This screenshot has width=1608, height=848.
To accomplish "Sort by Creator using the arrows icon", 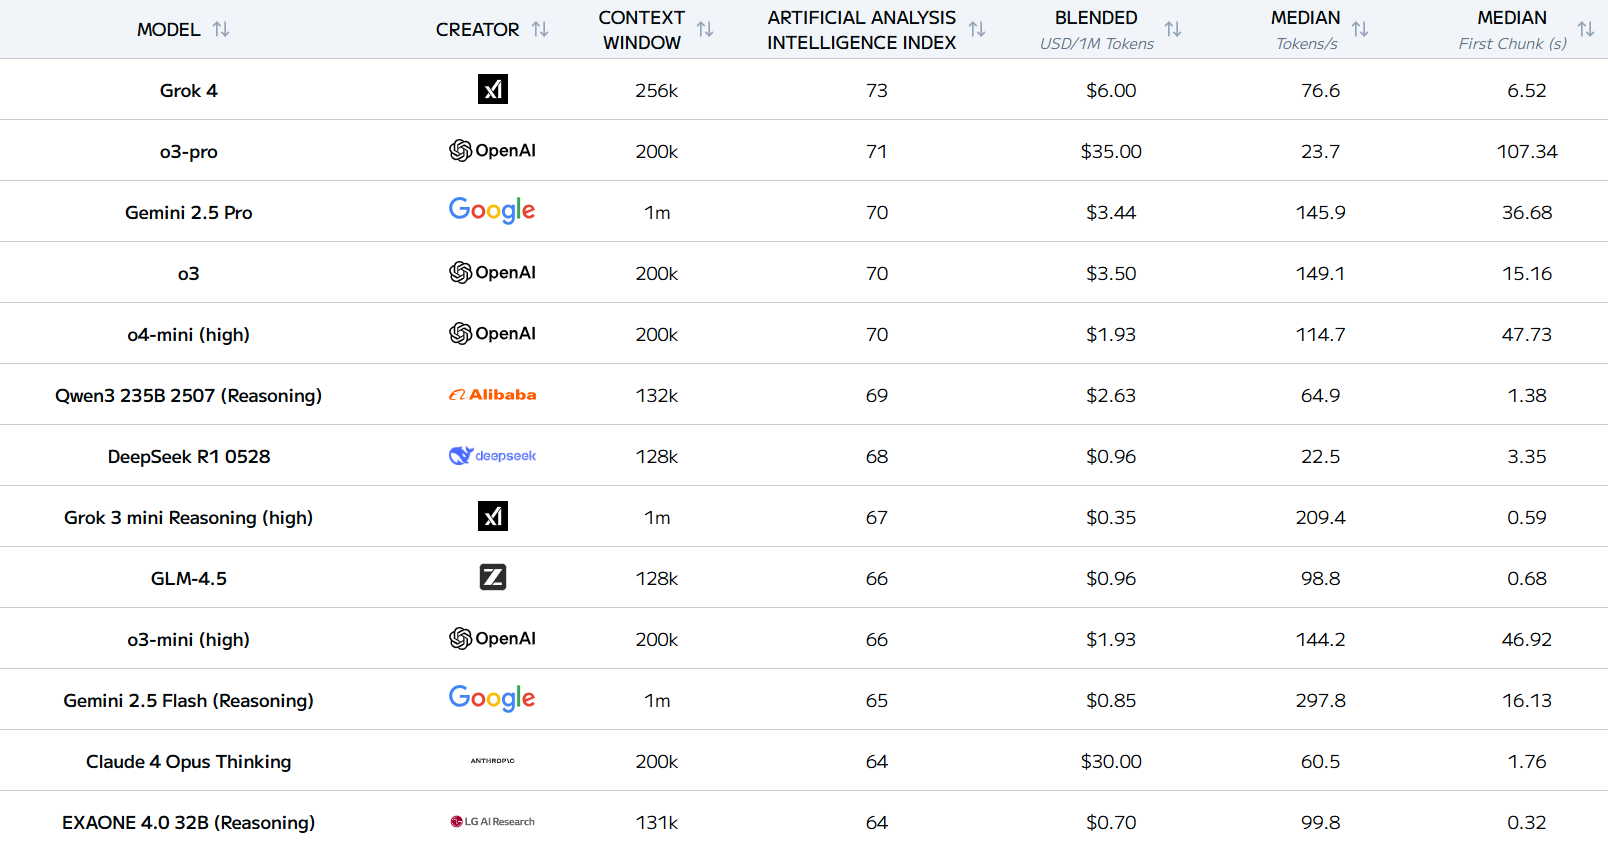I will pos(540,30).
